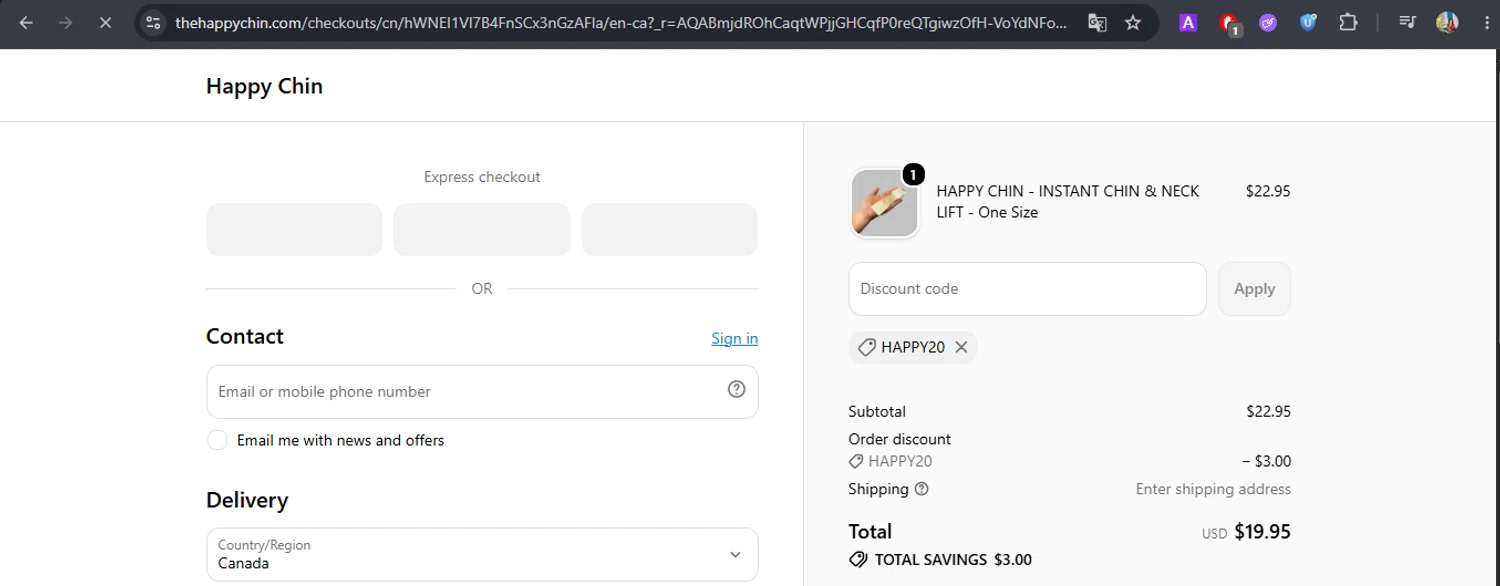Click the middle express checkout button
1500x586 pixels.
point(482,229)
